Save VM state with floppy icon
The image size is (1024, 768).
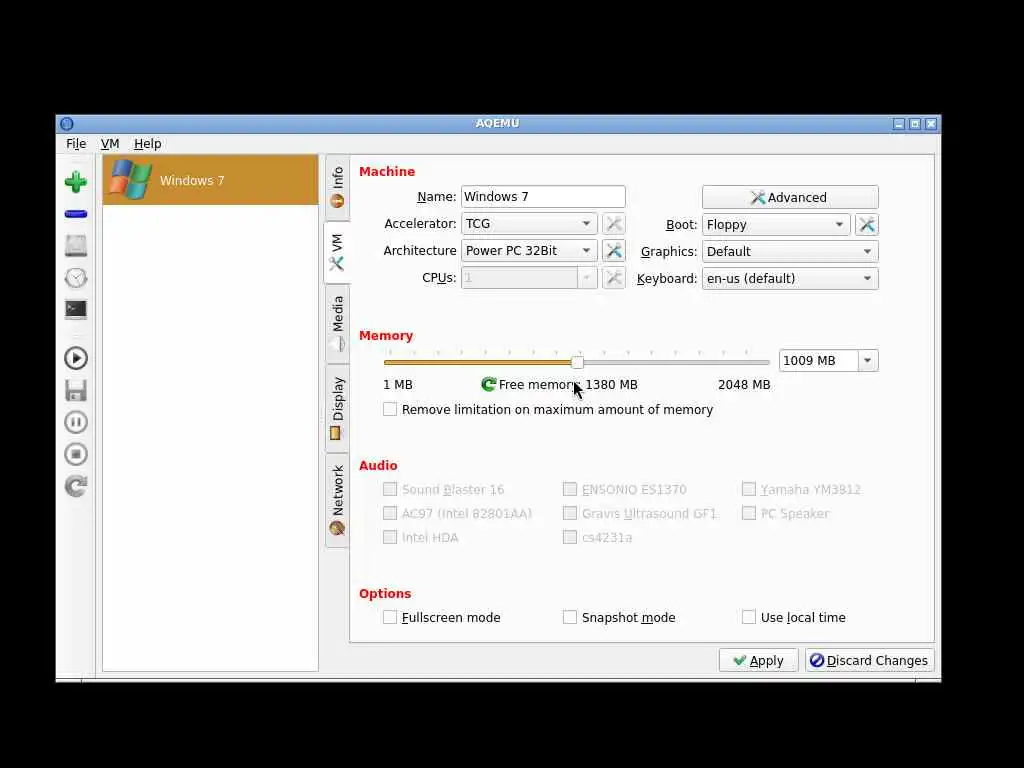[76, 390]
